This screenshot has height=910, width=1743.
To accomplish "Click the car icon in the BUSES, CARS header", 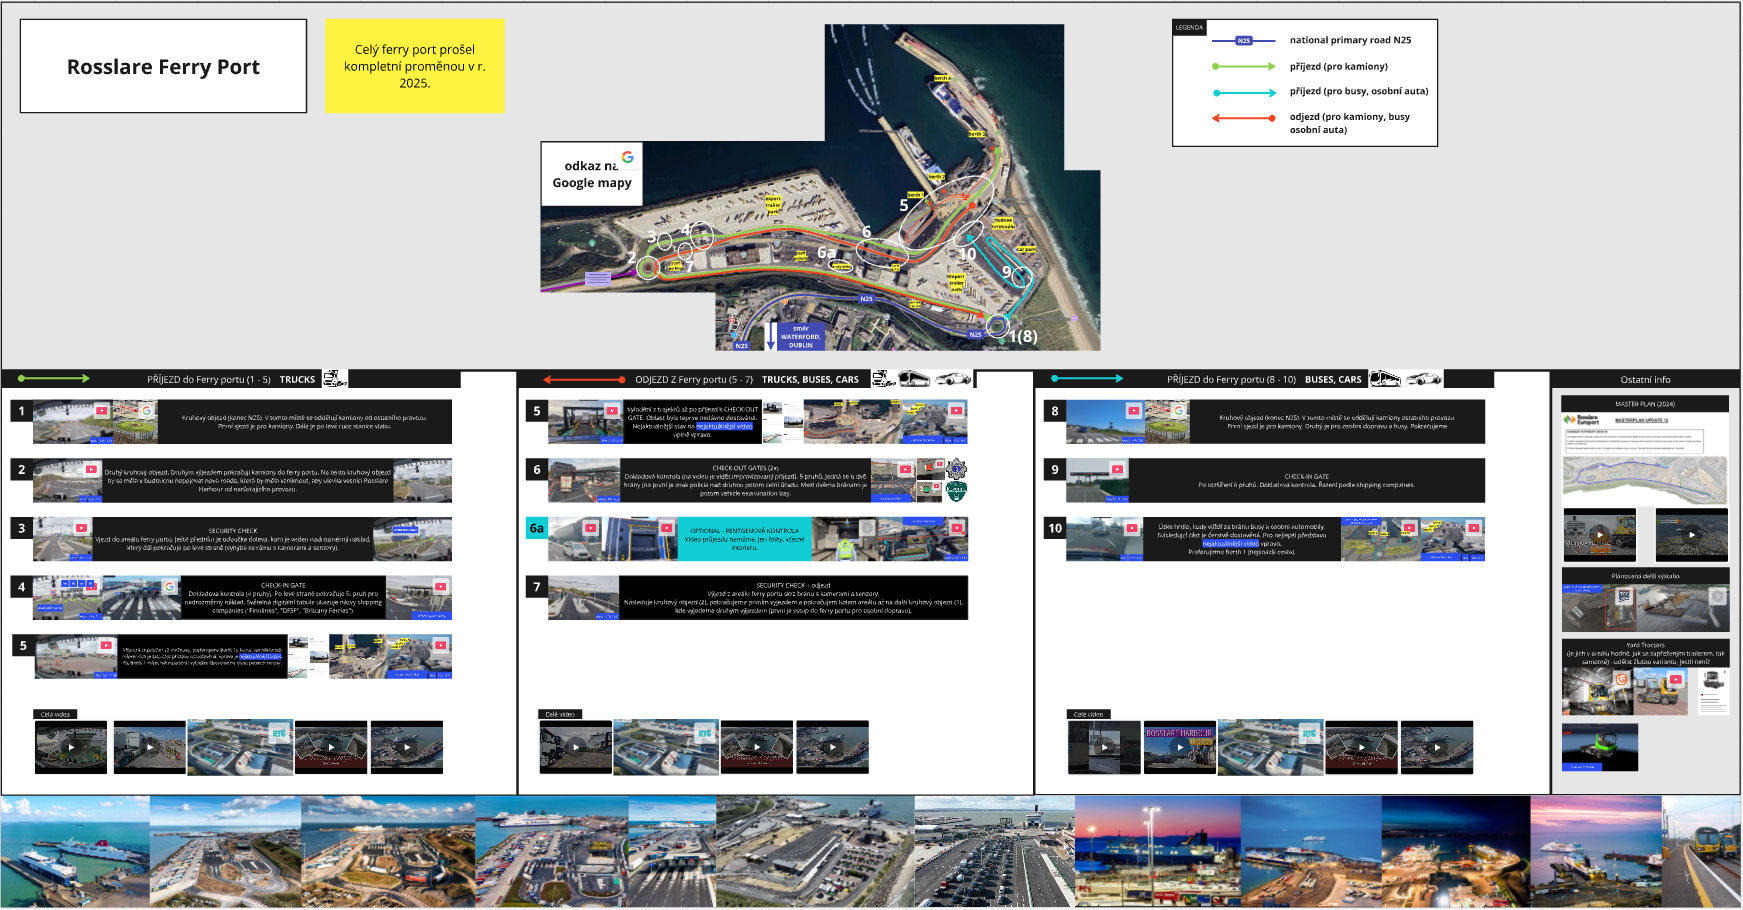I will click(1422, 379).
